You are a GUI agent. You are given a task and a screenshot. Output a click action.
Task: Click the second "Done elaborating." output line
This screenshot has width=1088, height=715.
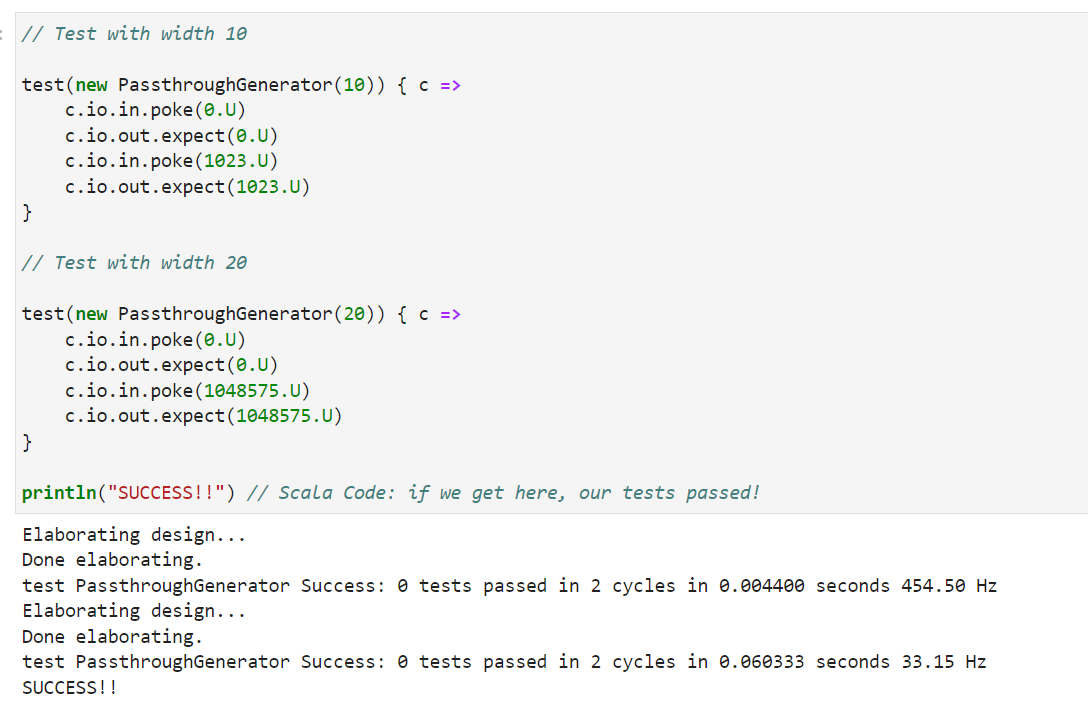pos(112,637)
